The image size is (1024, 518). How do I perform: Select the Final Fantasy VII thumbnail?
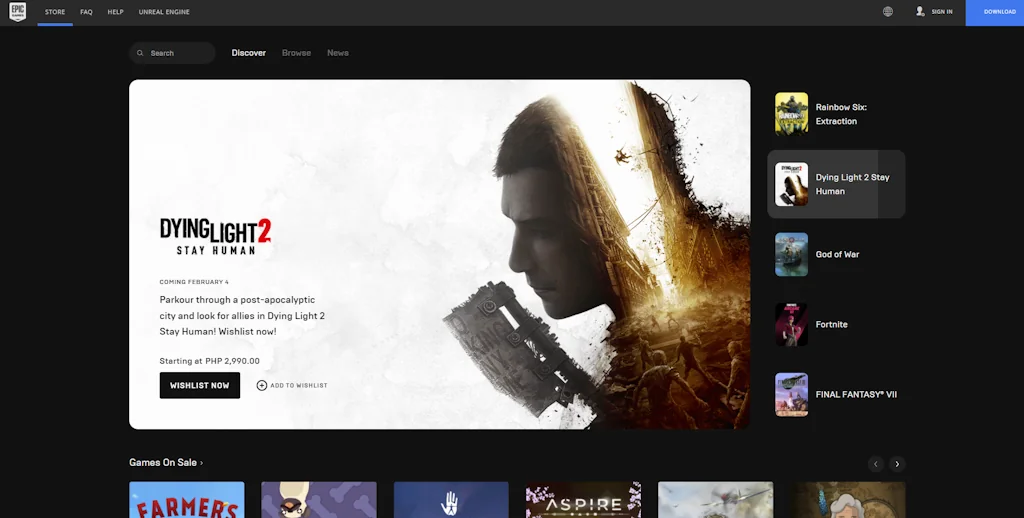792,395
